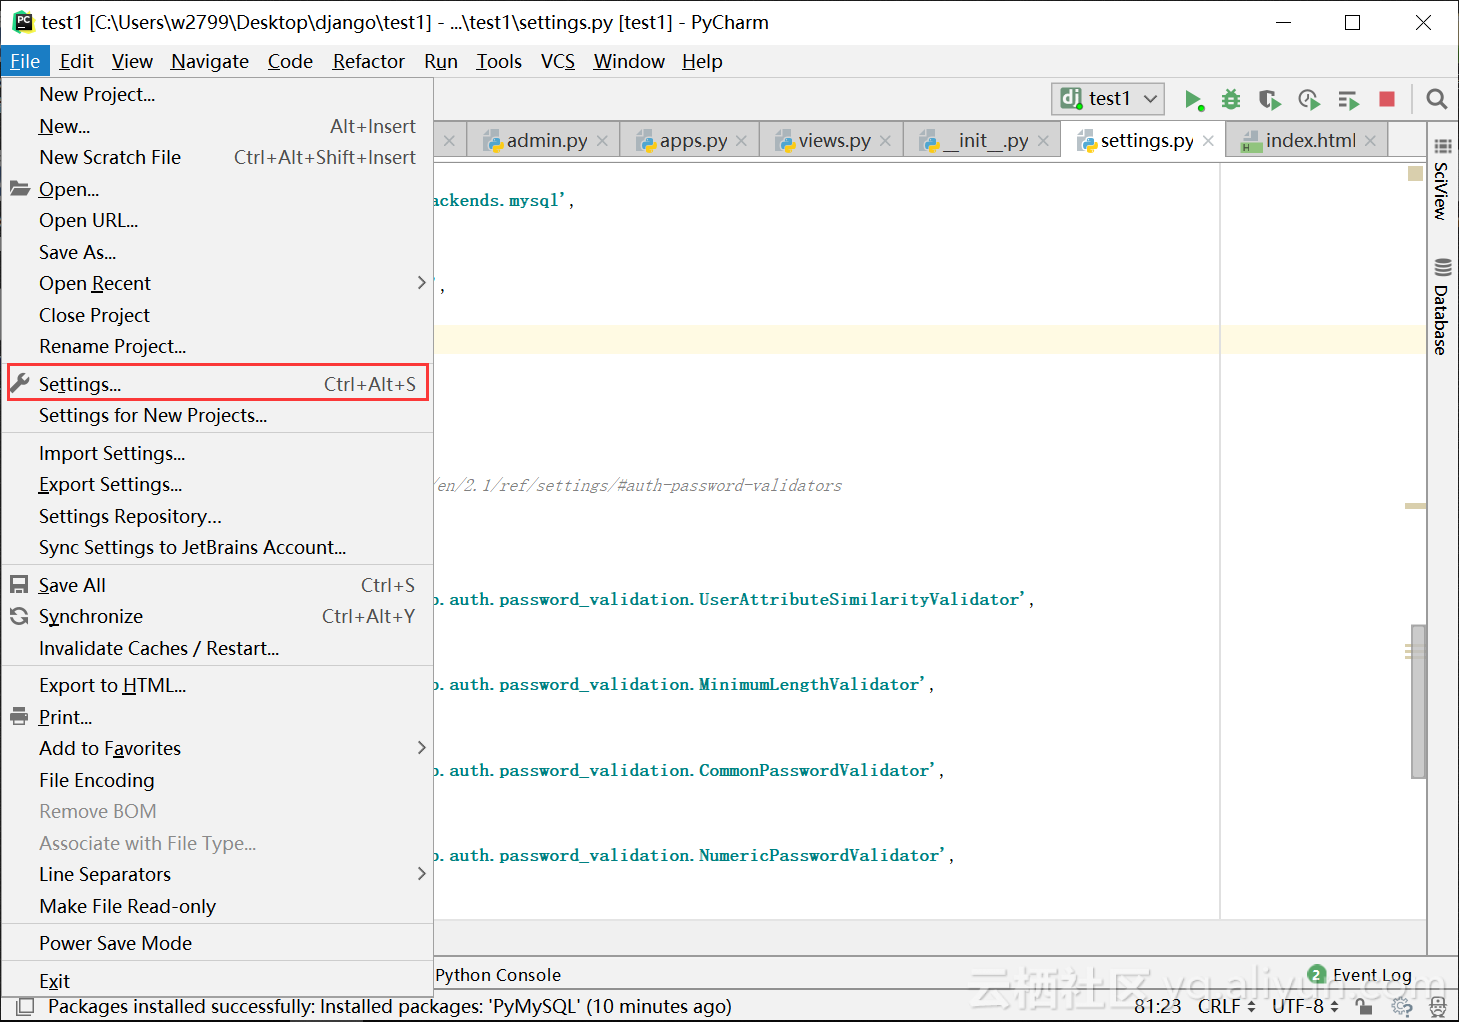Image resolution: width=1459 pixels, height=1022 pixels.
Task: Select Print... from the File menu
Action: (x=218, y=717)
